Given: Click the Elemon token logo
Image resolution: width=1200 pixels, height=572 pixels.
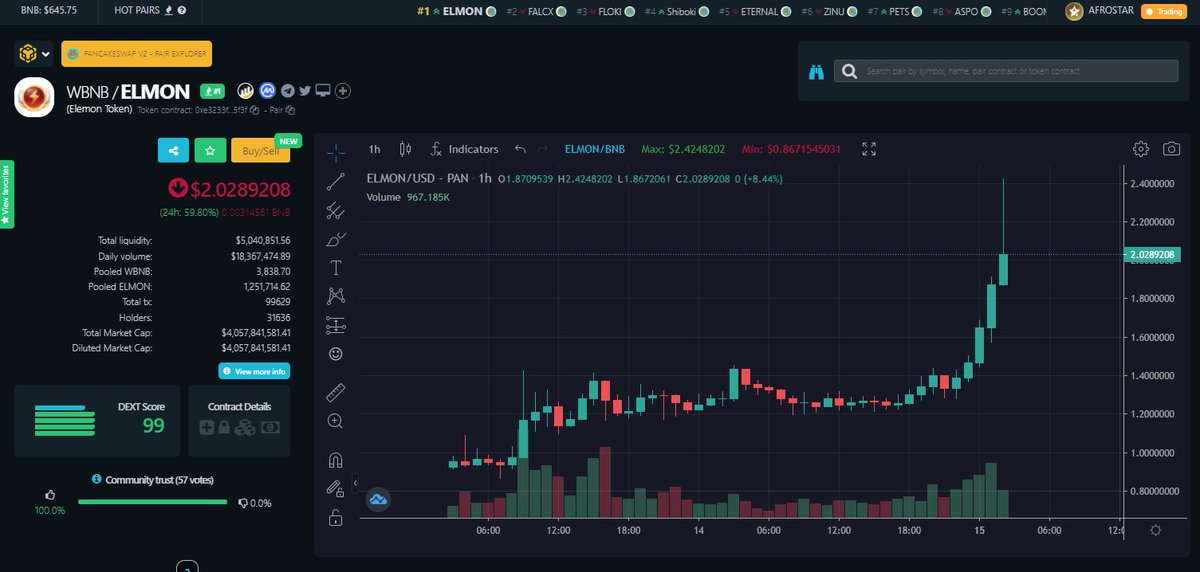Looking at the screenshot, I should [x=34, y=97].
